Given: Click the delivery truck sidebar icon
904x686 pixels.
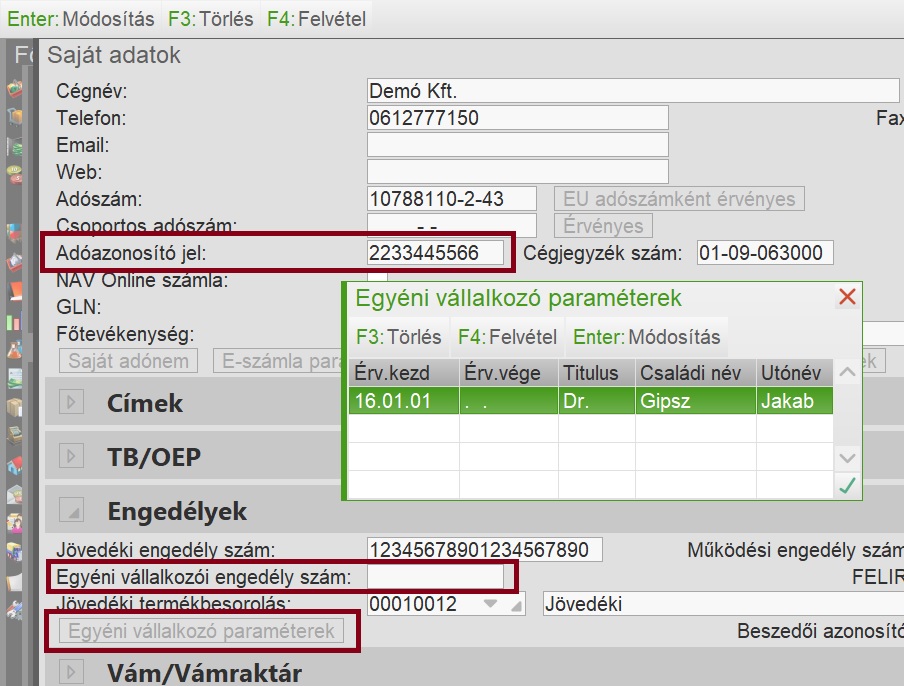Looking at the screenshot, I should (x=14, y=552).
